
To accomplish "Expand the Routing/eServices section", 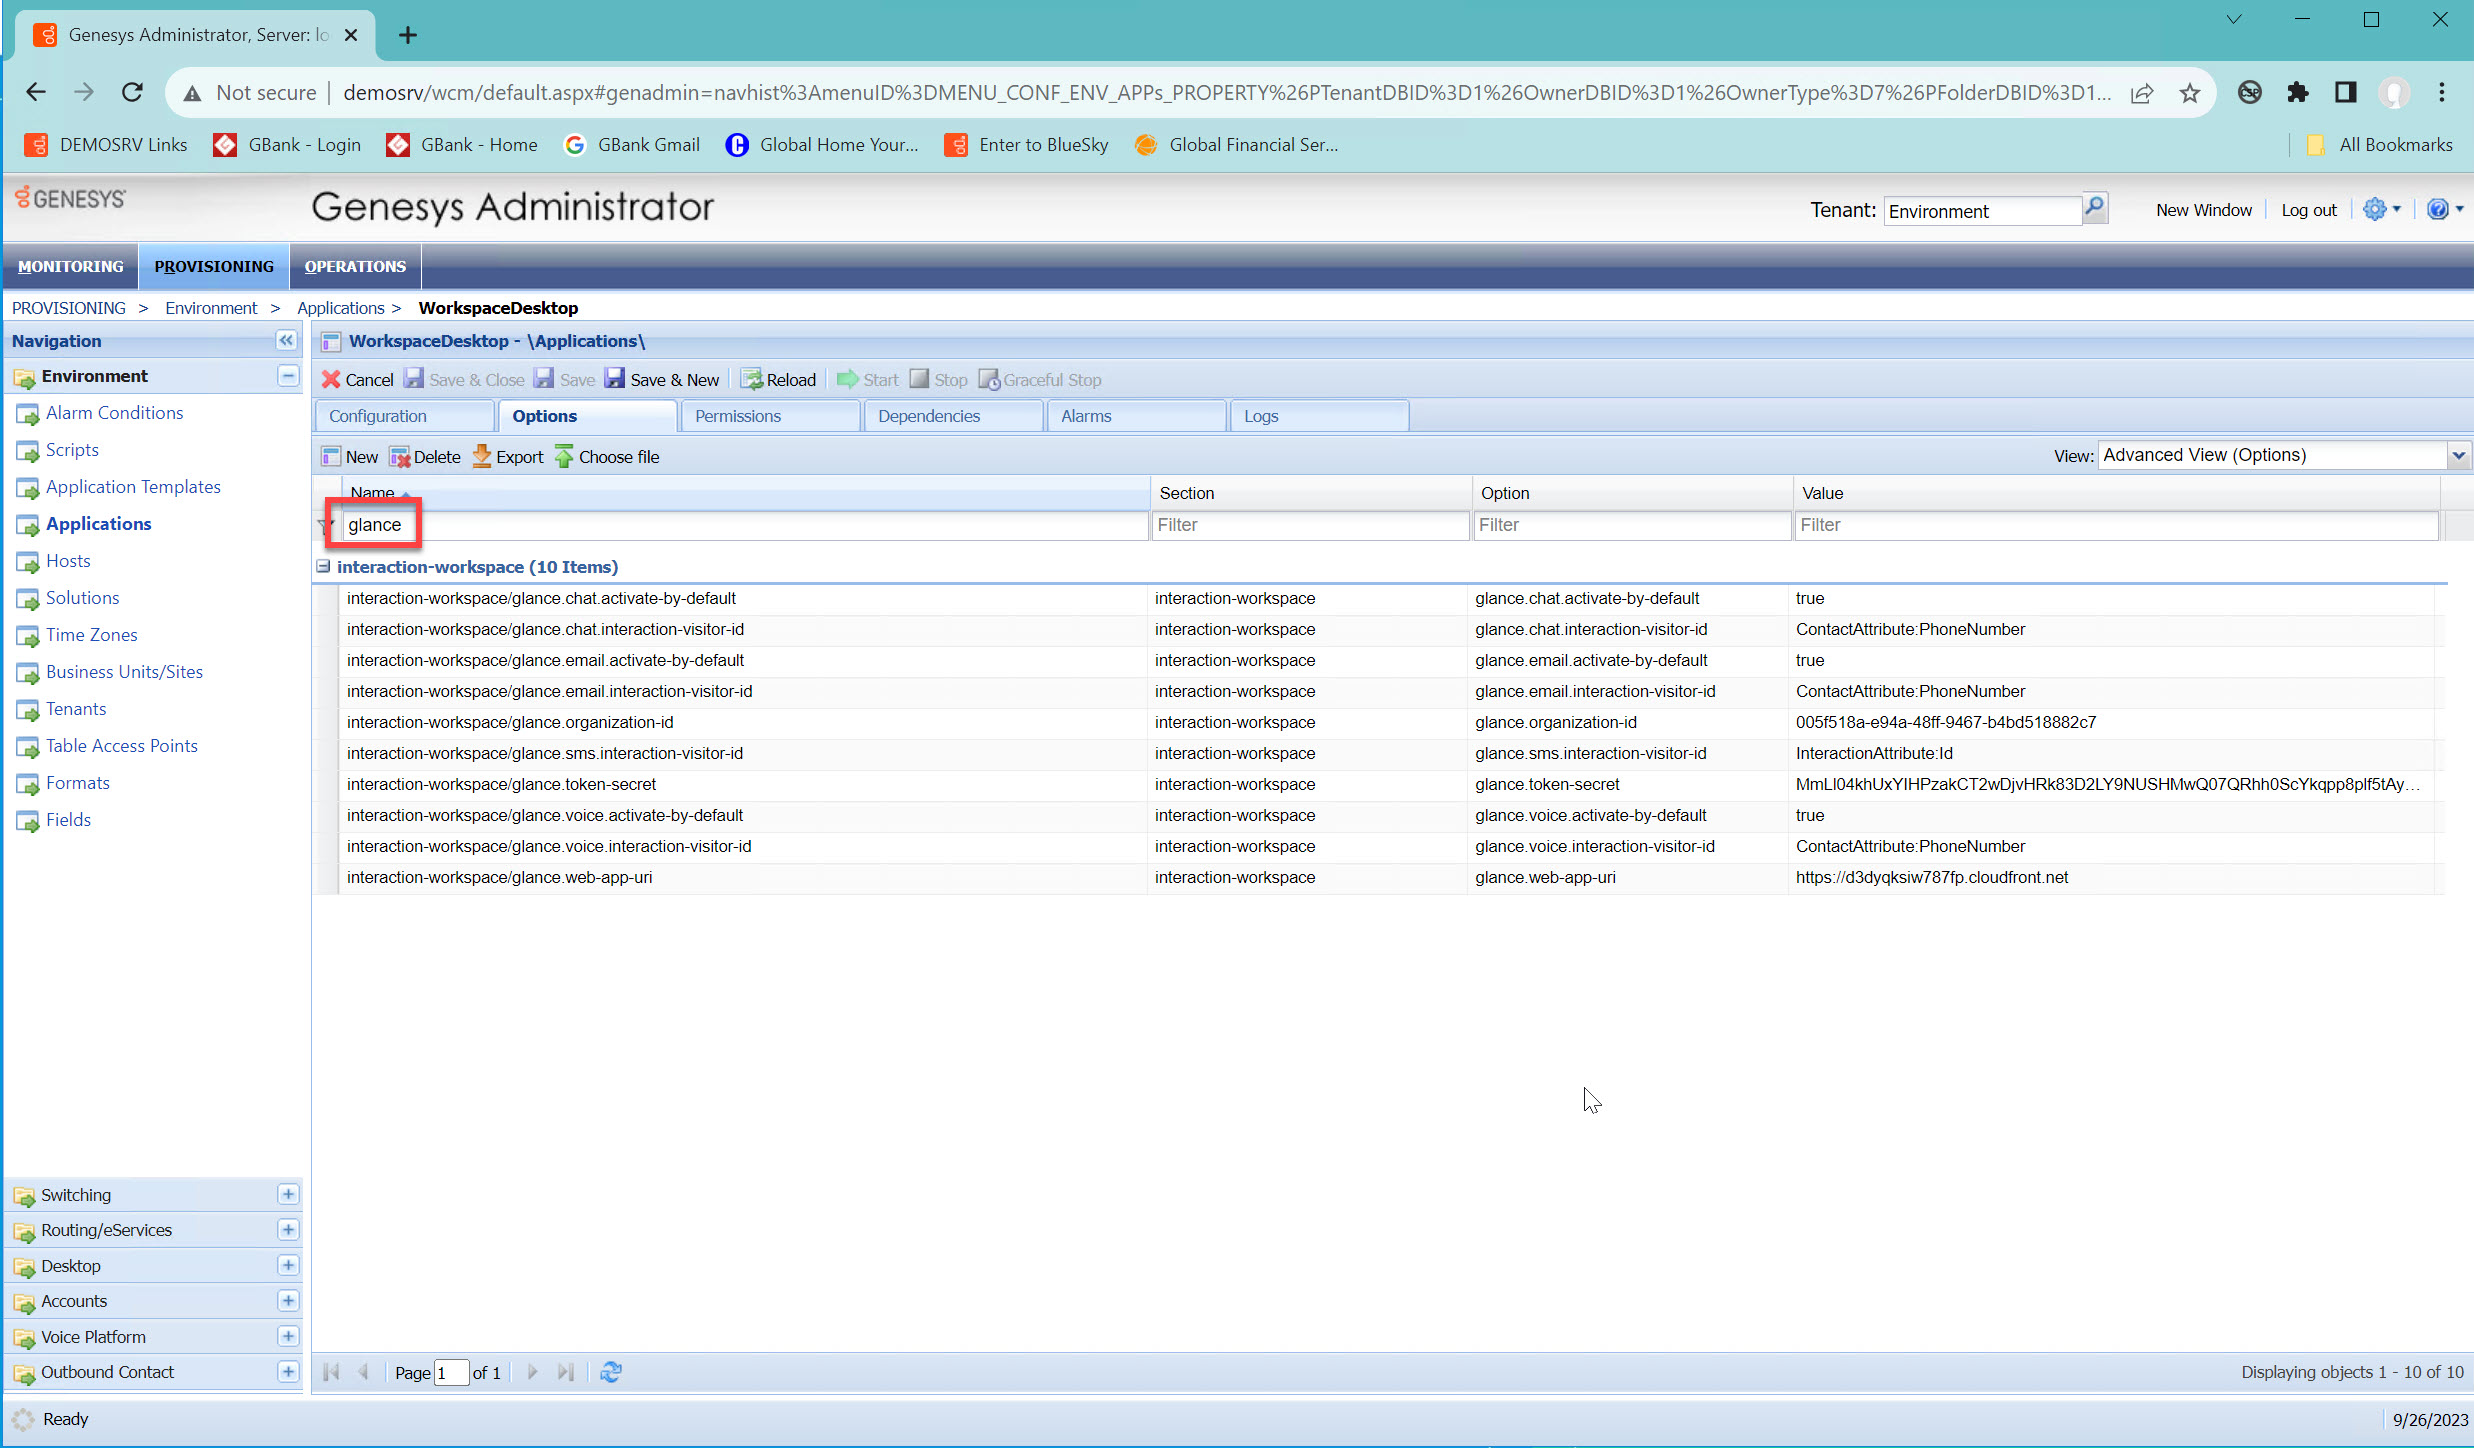I will pyautogui.click(x=288, y=1229).
